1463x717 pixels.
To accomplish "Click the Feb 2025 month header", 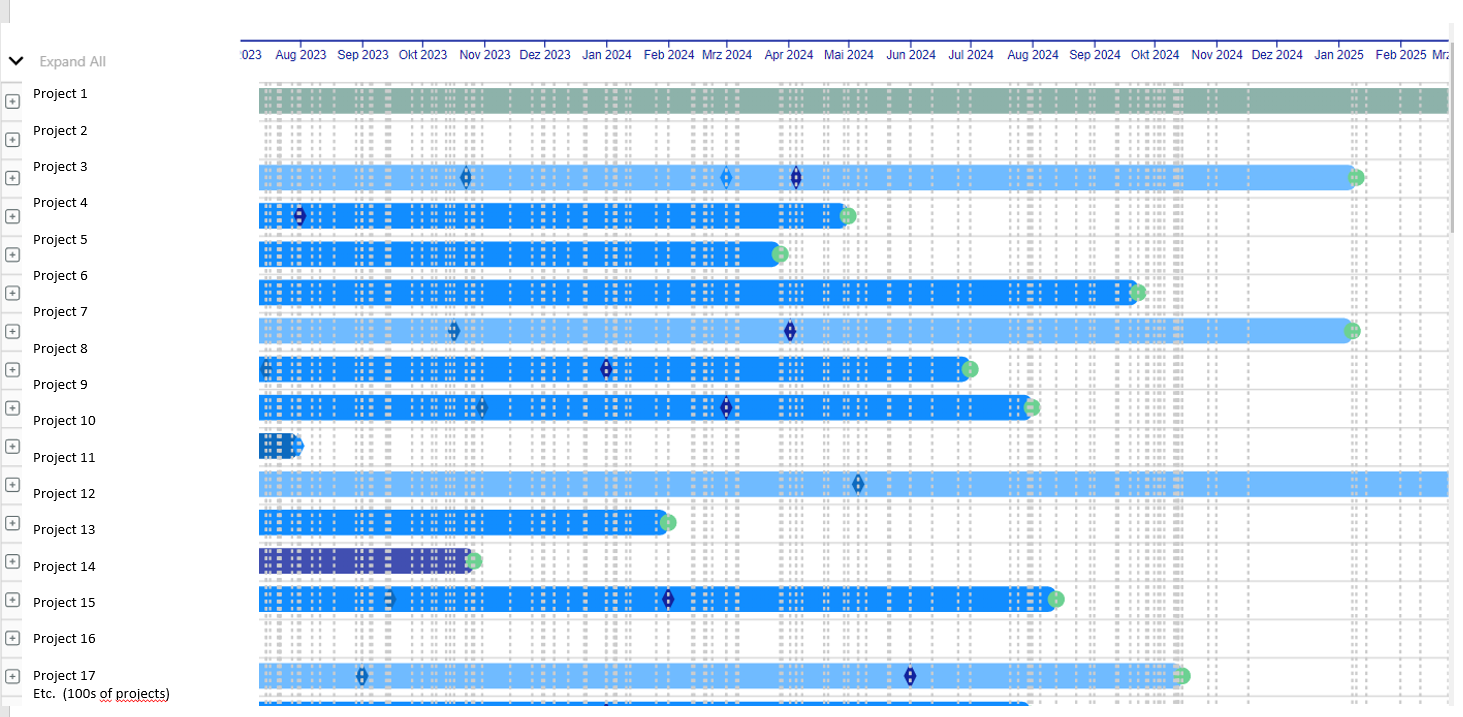I will coord(1401,55).
